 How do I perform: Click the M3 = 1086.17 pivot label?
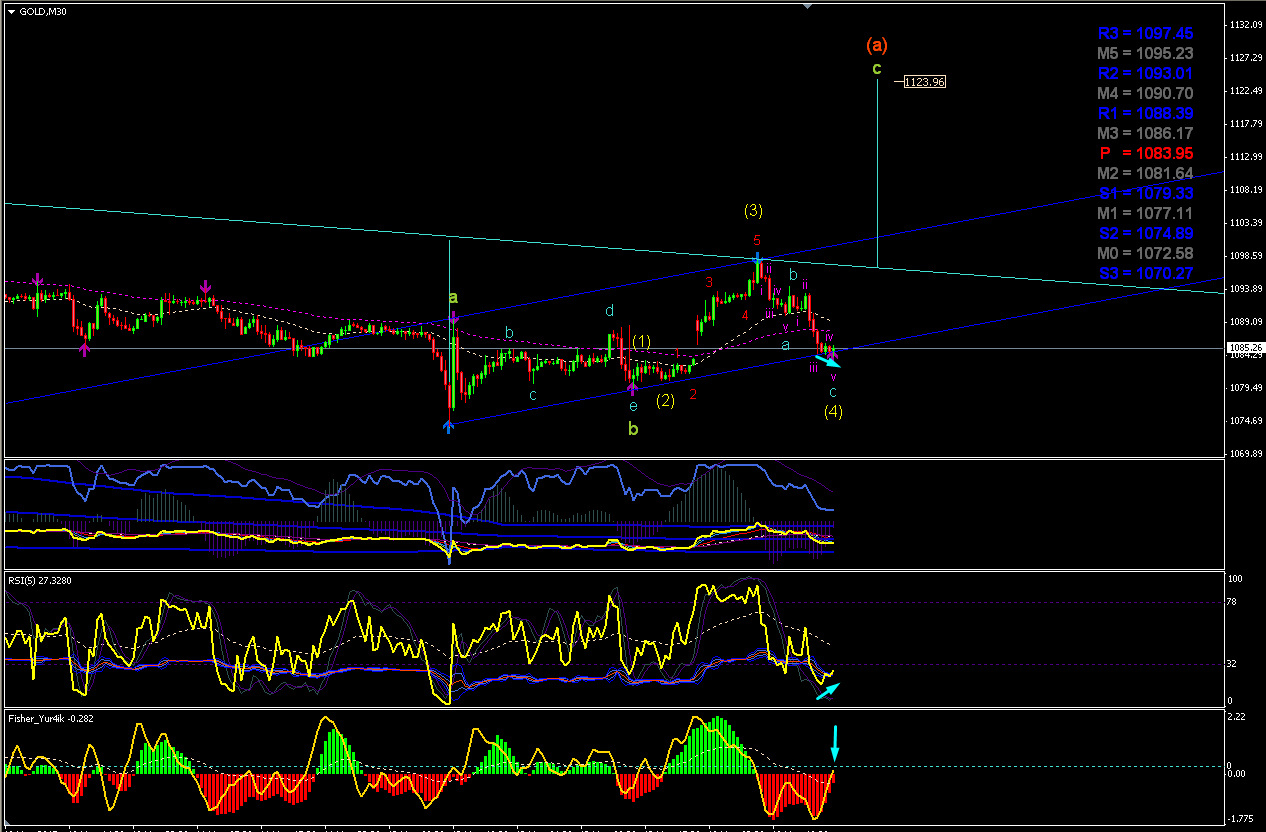click(x=1145, y=133)
